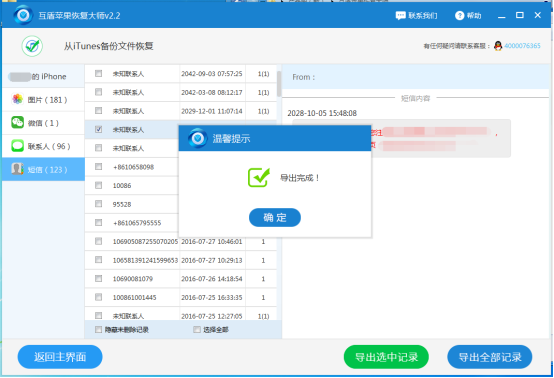Open the 微信 (1) WeChat category
554x378 pixels.
tap(43, 123)
